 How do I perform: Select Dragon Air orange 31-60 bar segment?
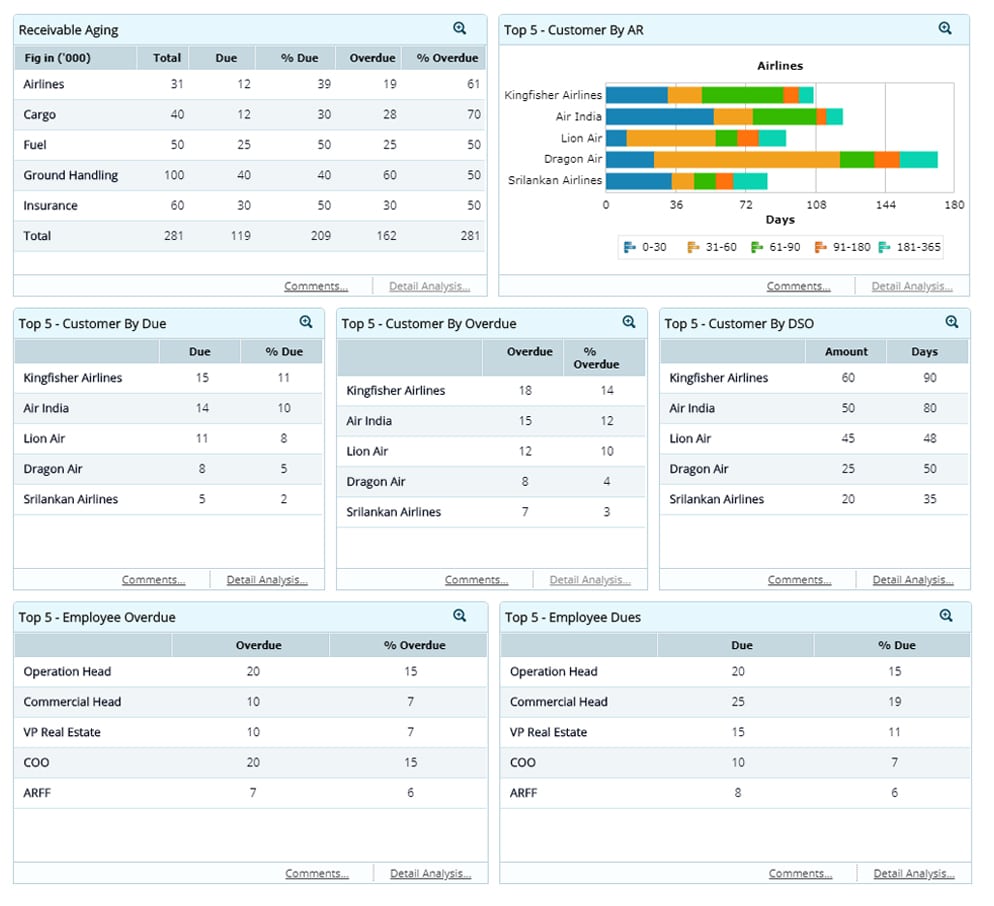coord(747,159)
